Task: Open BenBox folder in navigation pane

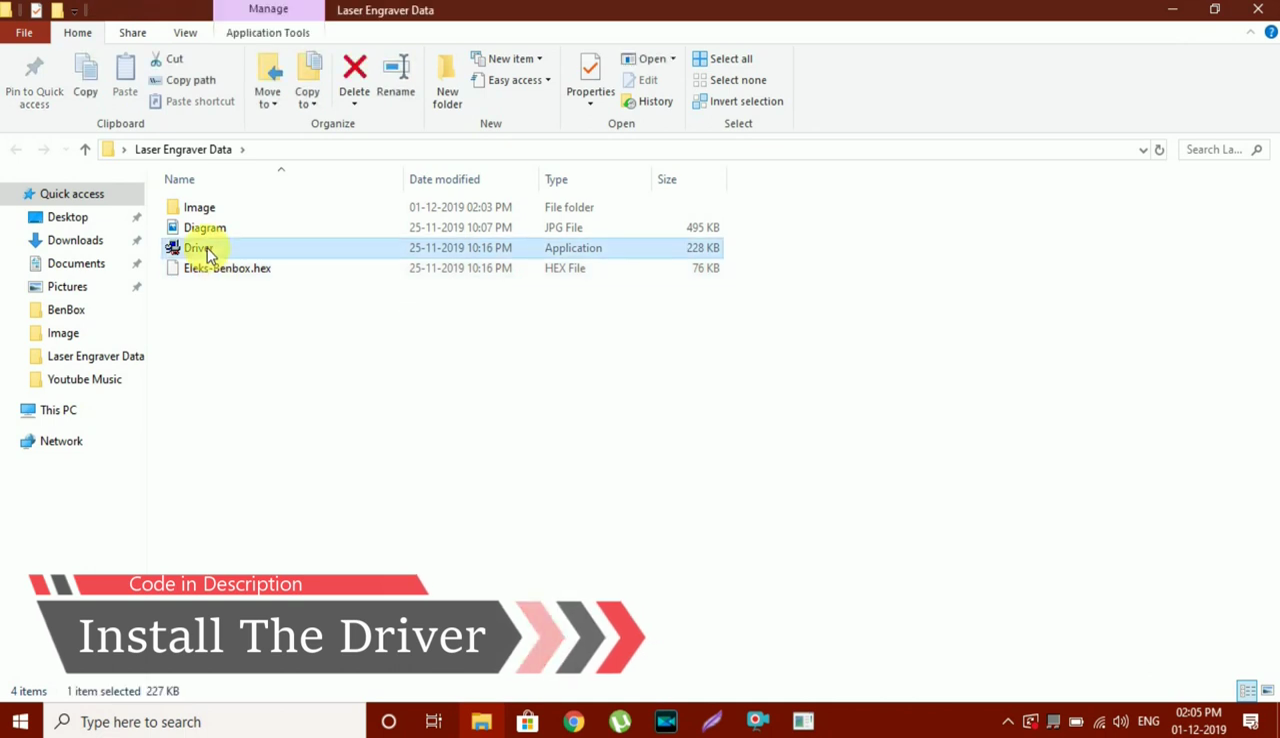Action: (66, 310)
